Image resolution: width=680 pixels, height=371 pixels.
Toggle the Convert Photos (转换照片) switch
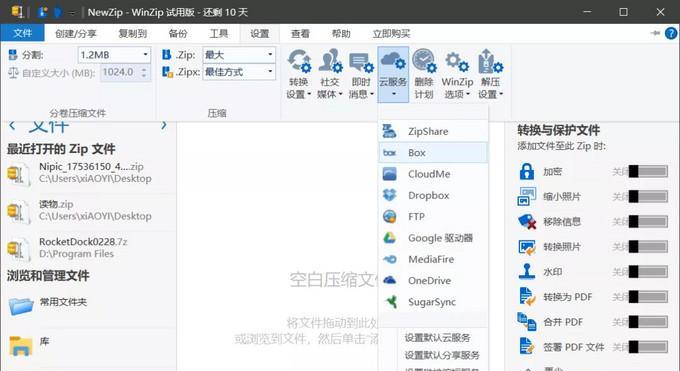[648, 247]
